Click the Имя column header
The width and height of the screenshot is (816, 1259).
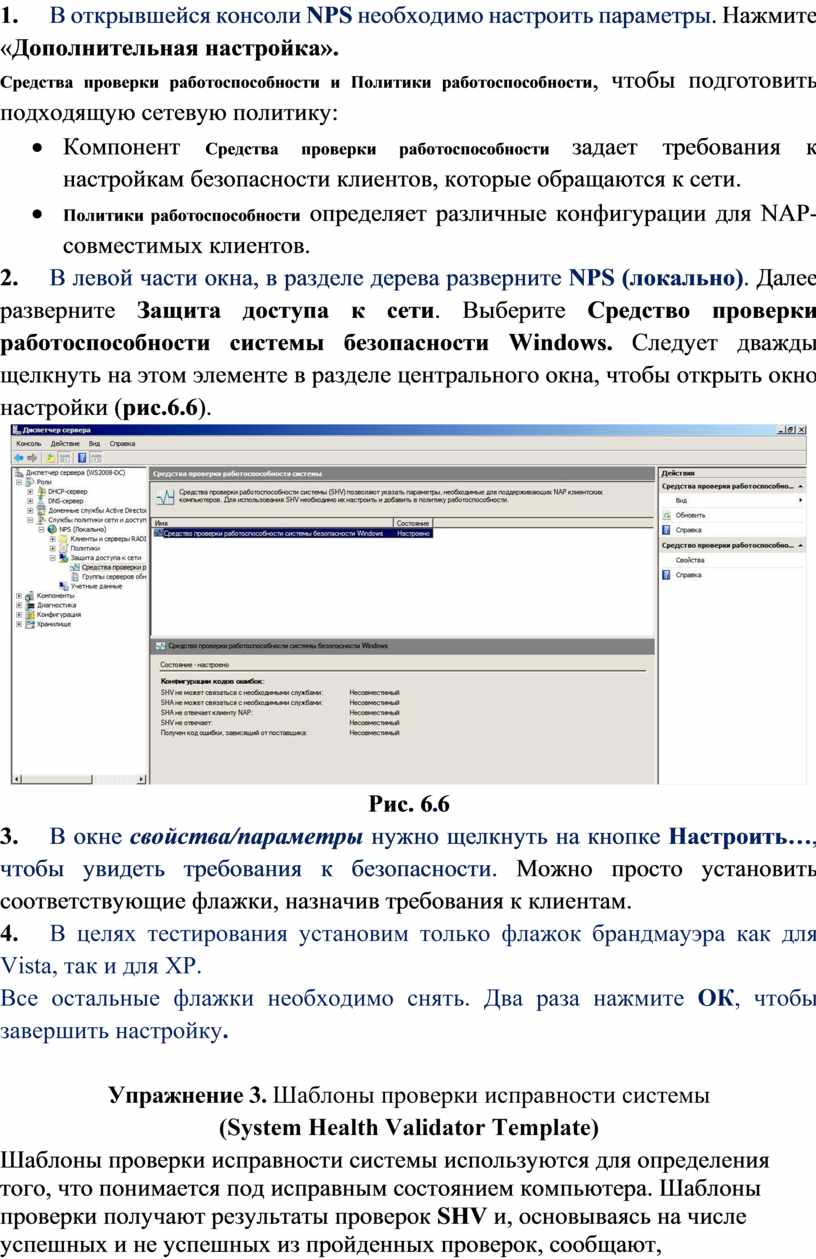[273, 523]
